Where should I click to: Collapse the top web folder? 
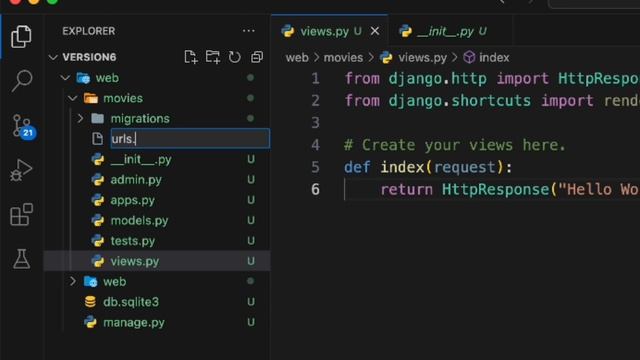[x=65, y=78]
